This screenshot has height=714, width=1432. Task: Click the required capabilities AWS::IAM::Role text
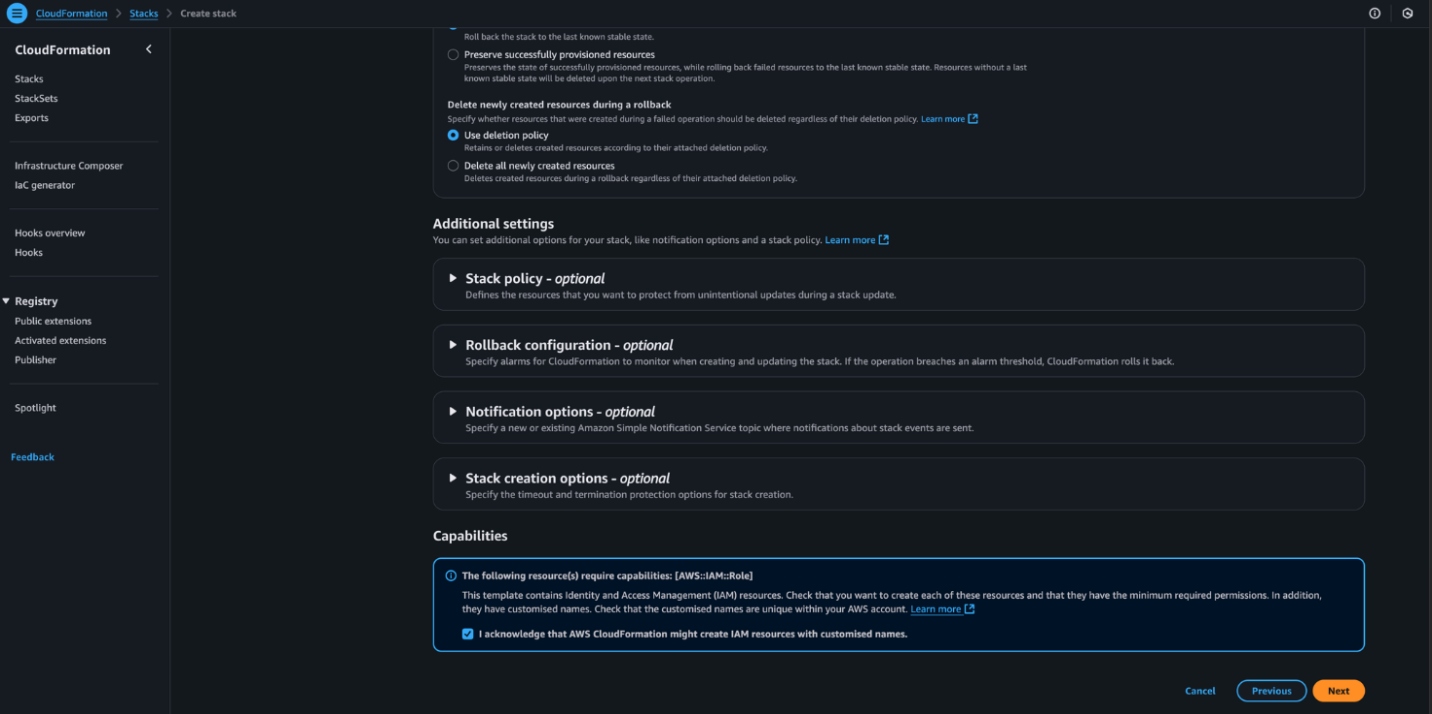[x=607, y=576]
